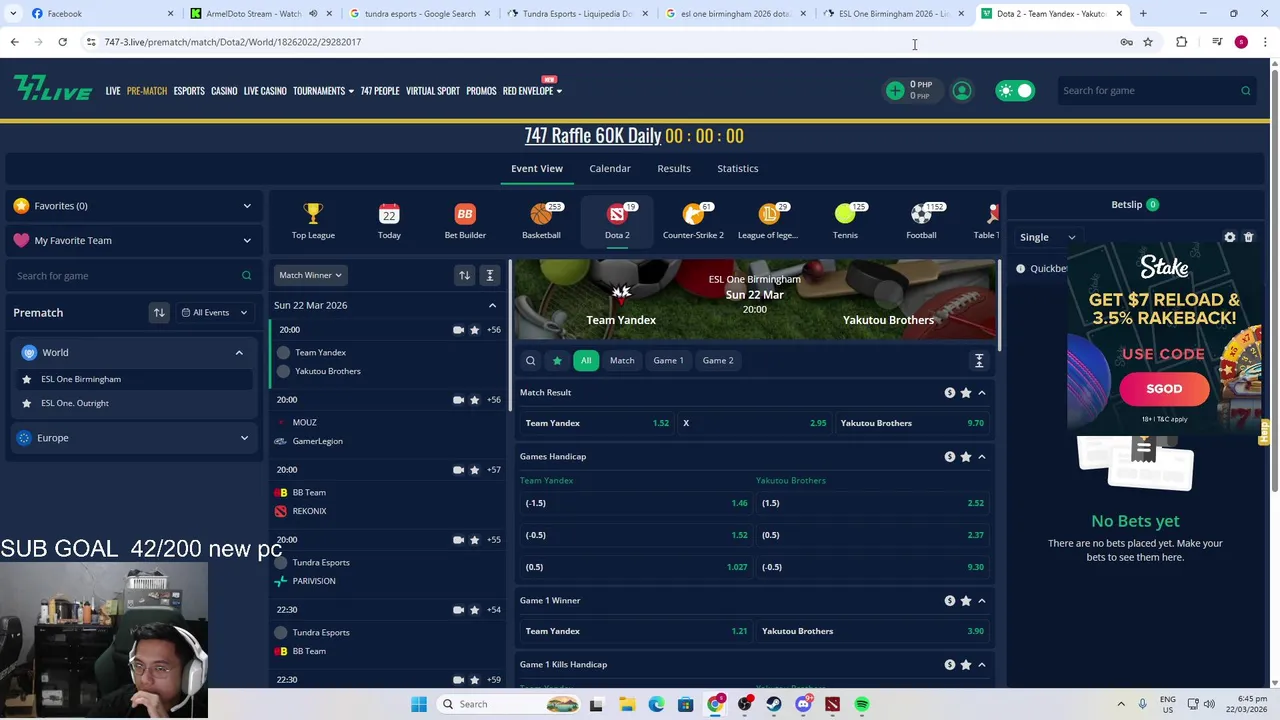Click cashout dollar icon on Match Result
Viewport: 1280px width, 720px height.
coord(949,393)
